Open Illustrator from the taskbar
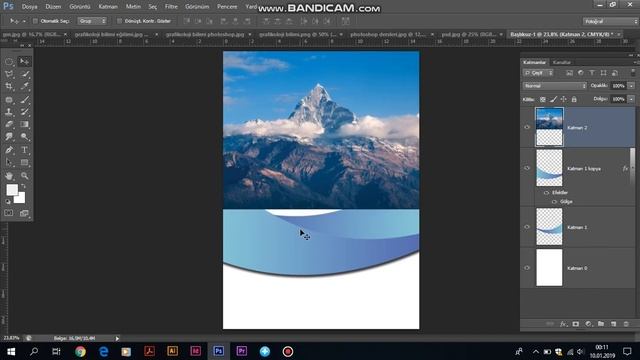This screenshot has width=640, height=360. (173, 351)
